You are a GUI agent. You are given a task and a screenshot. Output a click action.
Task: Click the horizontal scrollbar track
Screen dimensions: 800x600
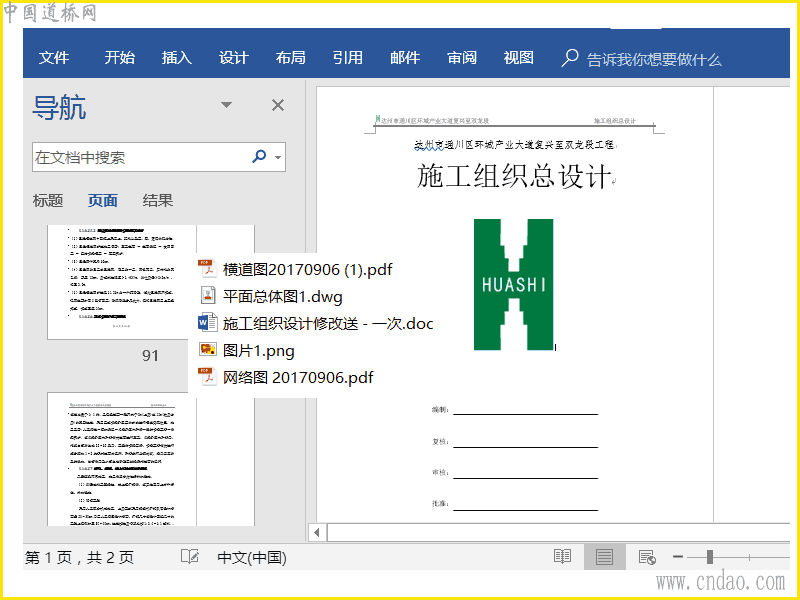pos(559,532)
